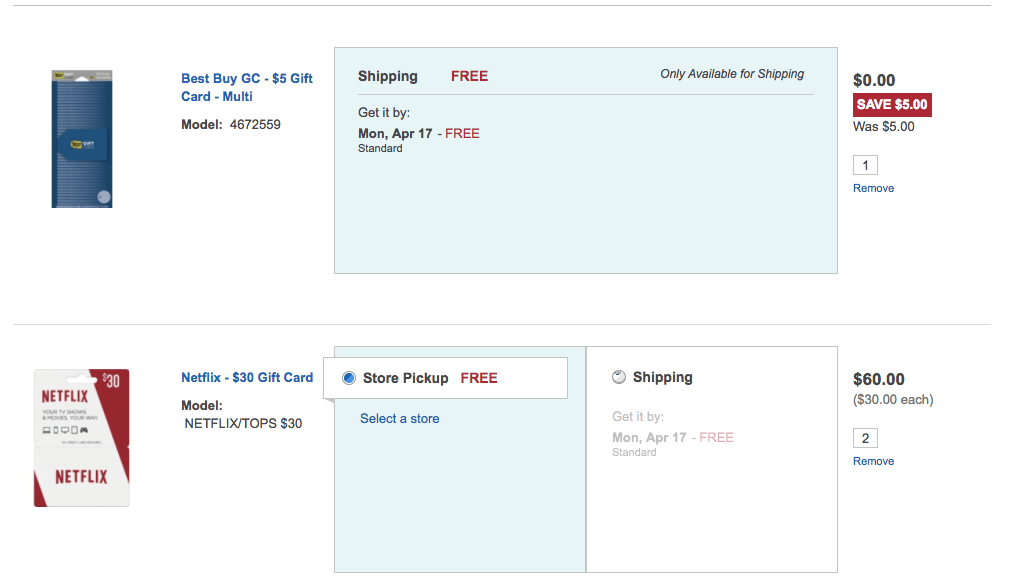Remove the Best Buy gift card from cart
Viewport: 1009px width, 582px height.
click(873, 188)
